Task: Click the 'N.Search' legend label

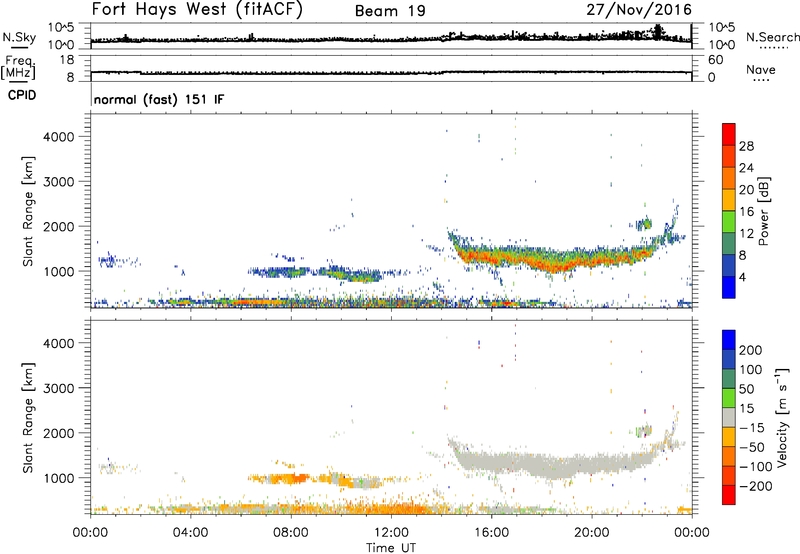Action: point(772,37)
